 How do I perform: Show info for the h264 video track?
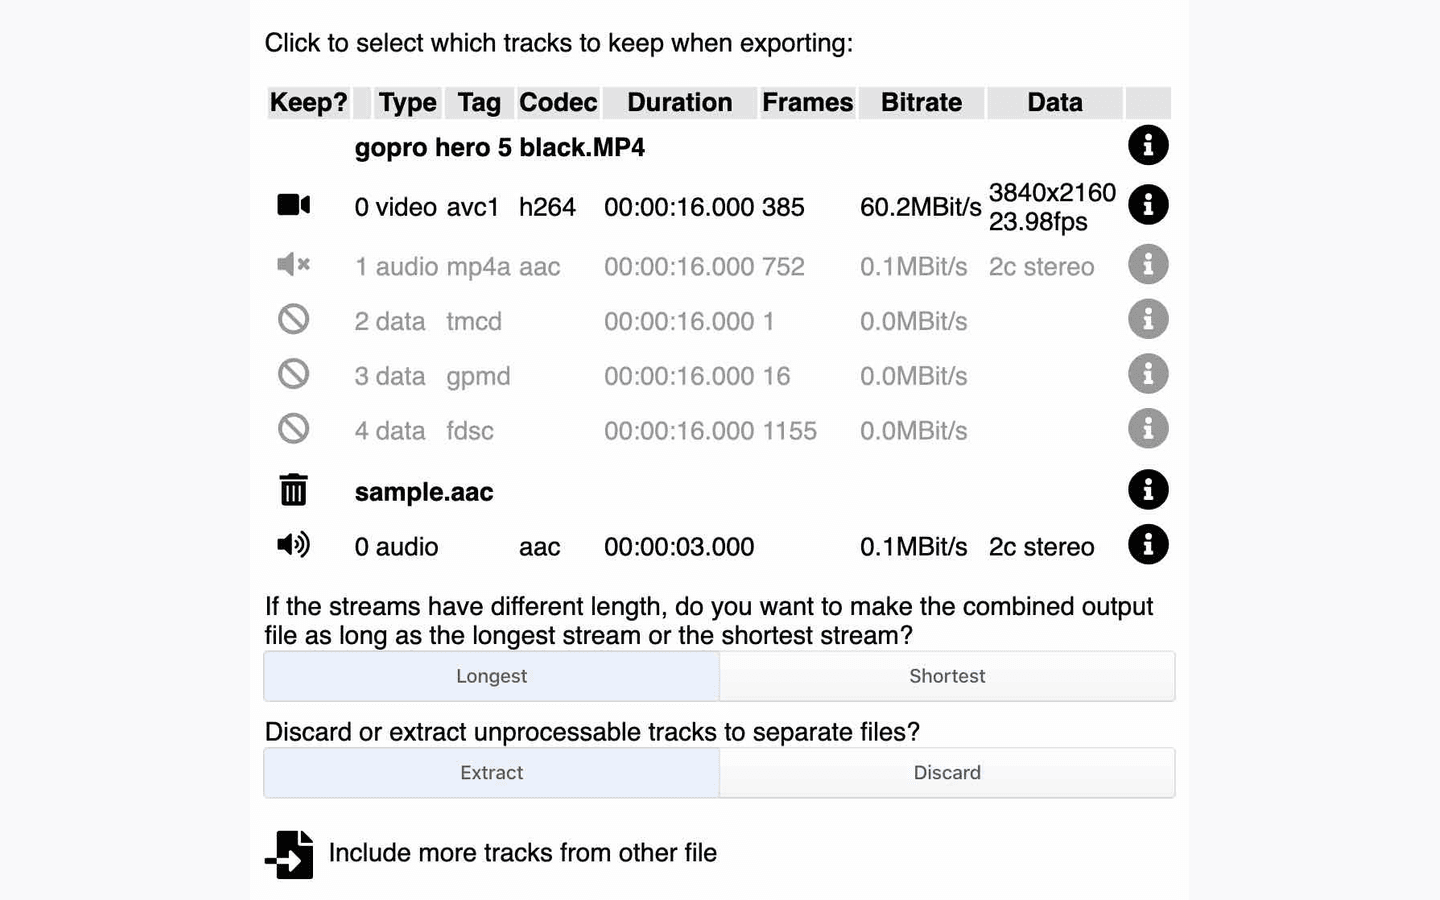click(x=1148, y=205)
